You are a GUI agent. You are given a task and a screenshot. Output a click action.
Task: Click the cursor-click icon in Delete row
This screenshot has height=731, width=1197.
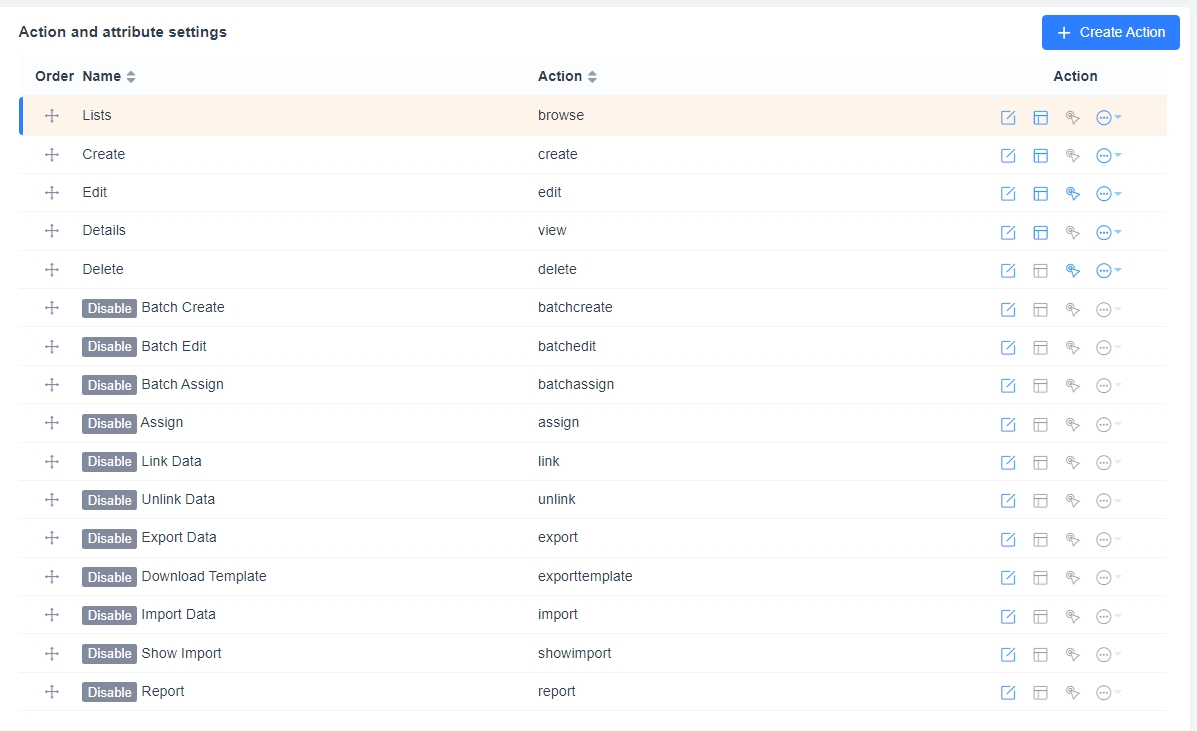pyautogui.click(x=1072, y=270)
